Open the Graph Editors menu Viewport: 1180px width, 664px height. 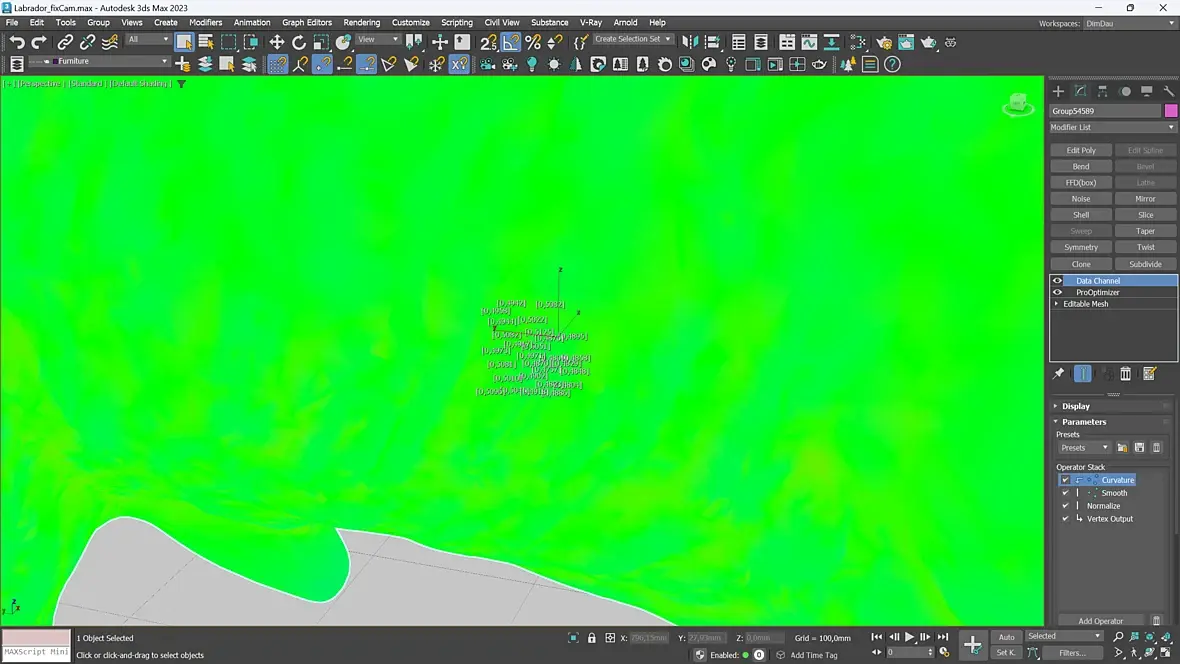[x=307, y=23]
